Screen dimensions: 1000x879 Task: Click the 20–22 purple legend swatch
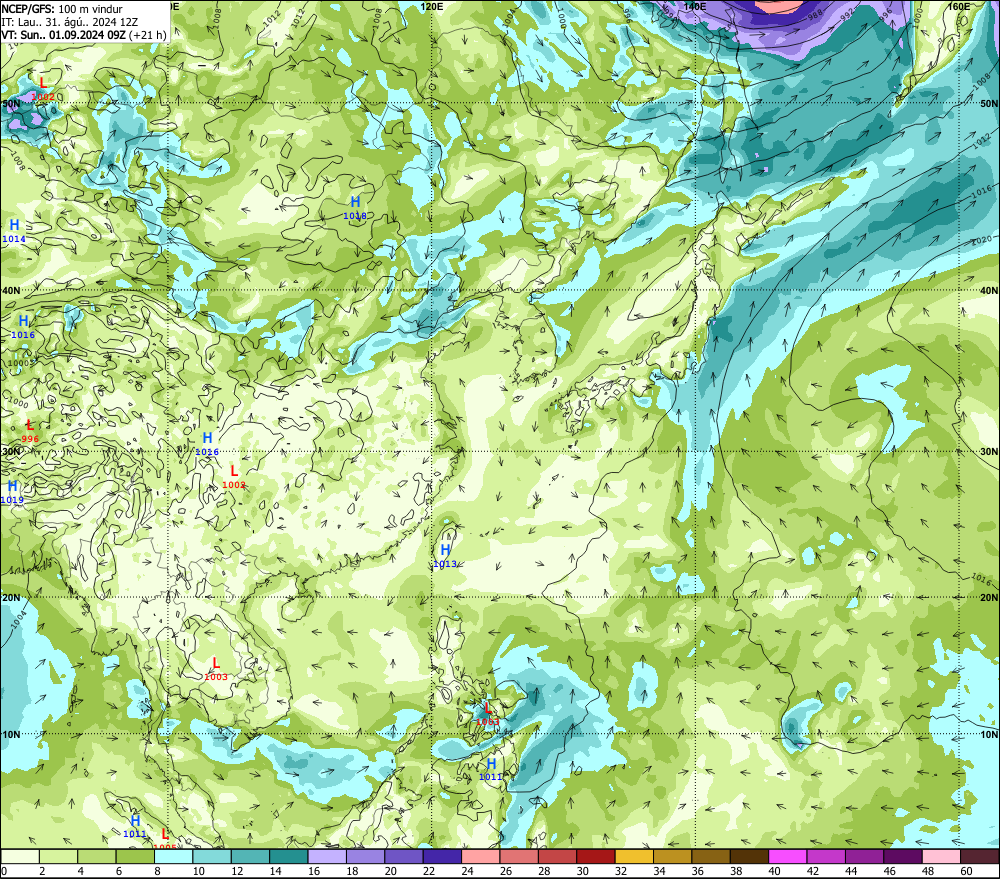click(404, 856)
